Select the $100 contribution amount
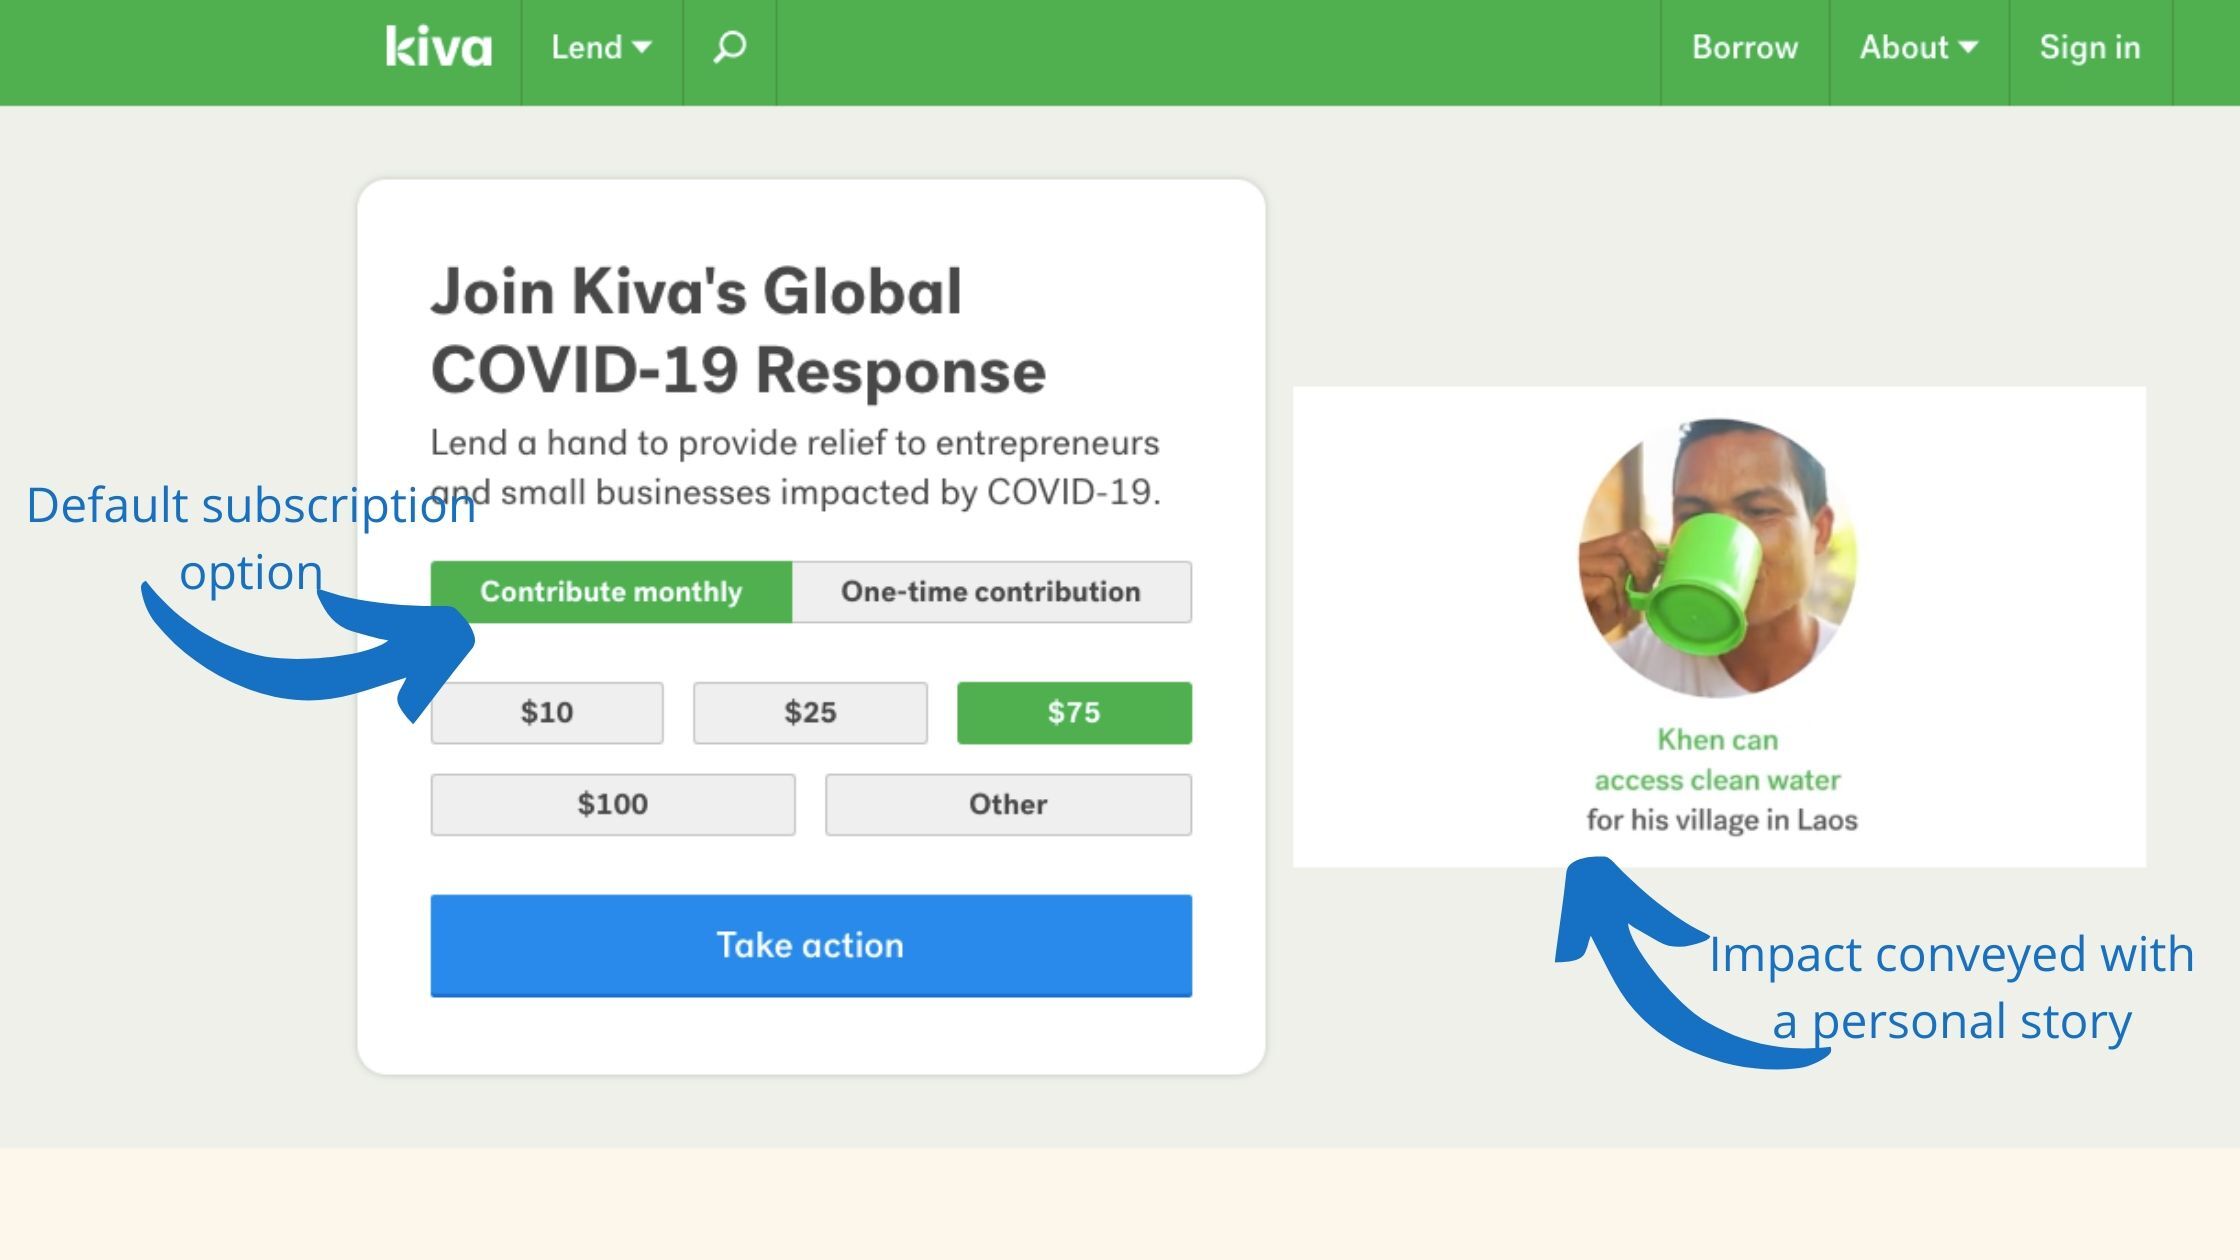 [612, 803]
